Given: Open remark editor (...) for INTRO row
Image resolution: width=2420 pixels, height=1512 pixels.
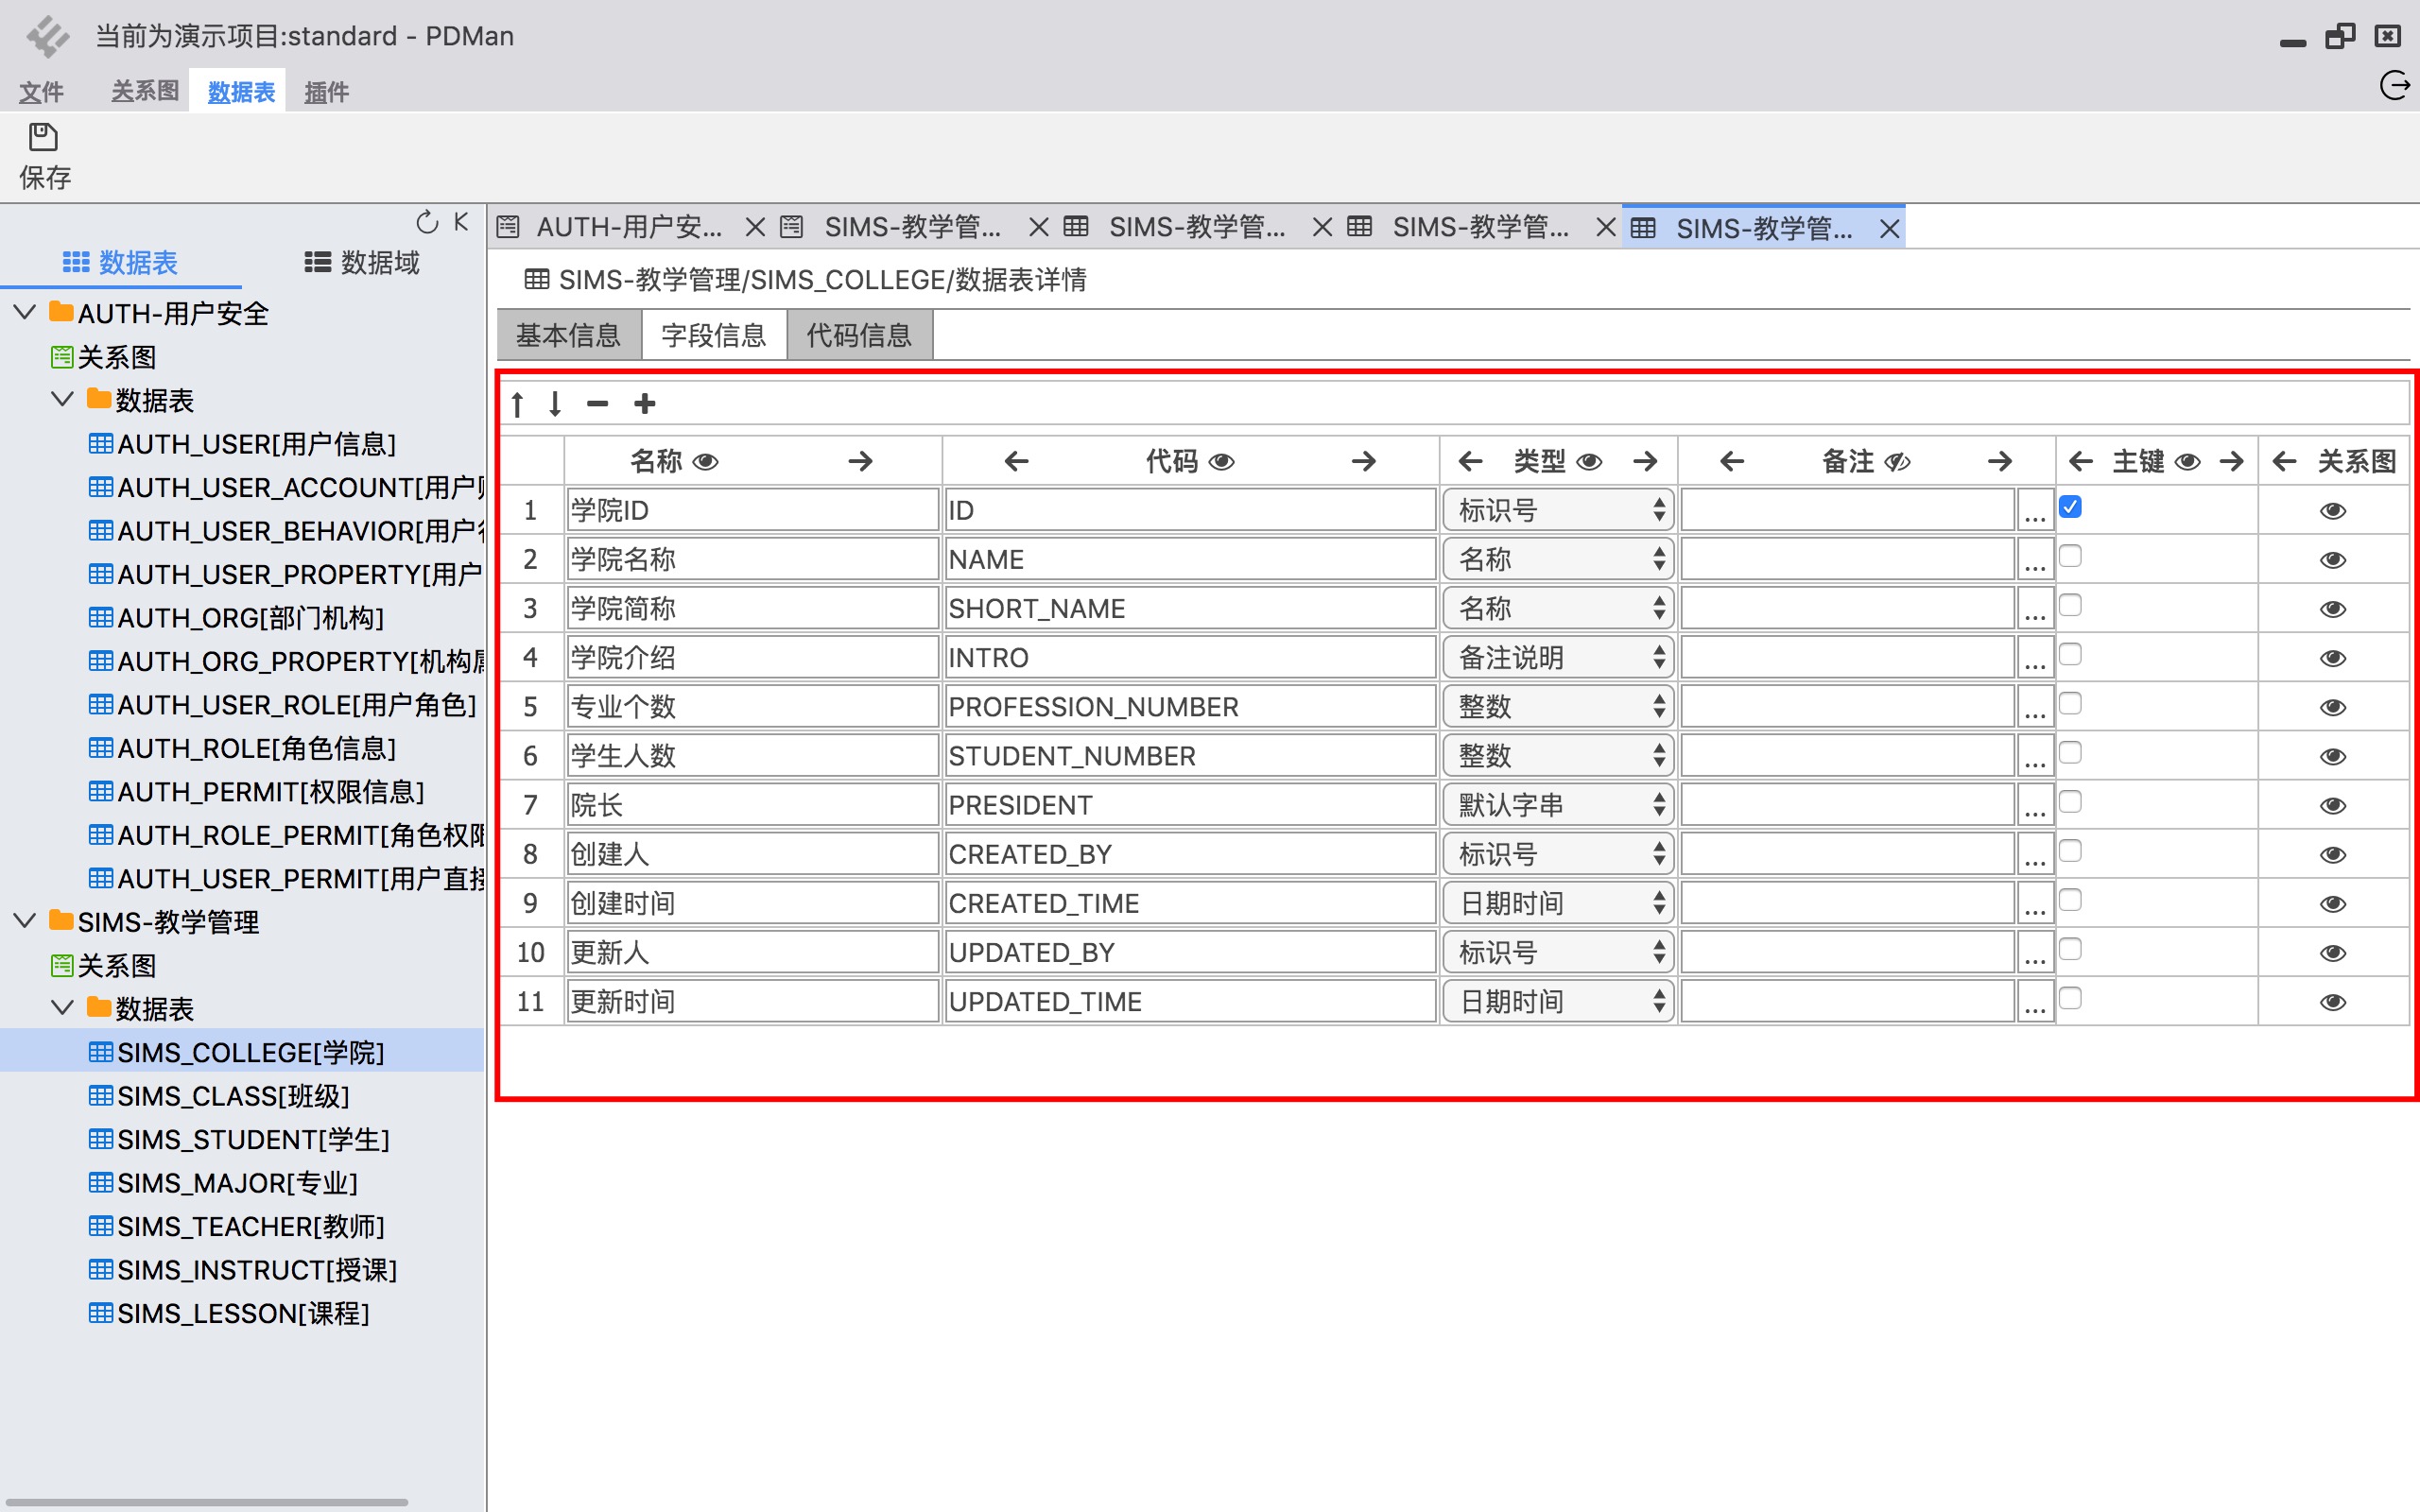Looking at the screenshot, I should [x=2035, y=658].
